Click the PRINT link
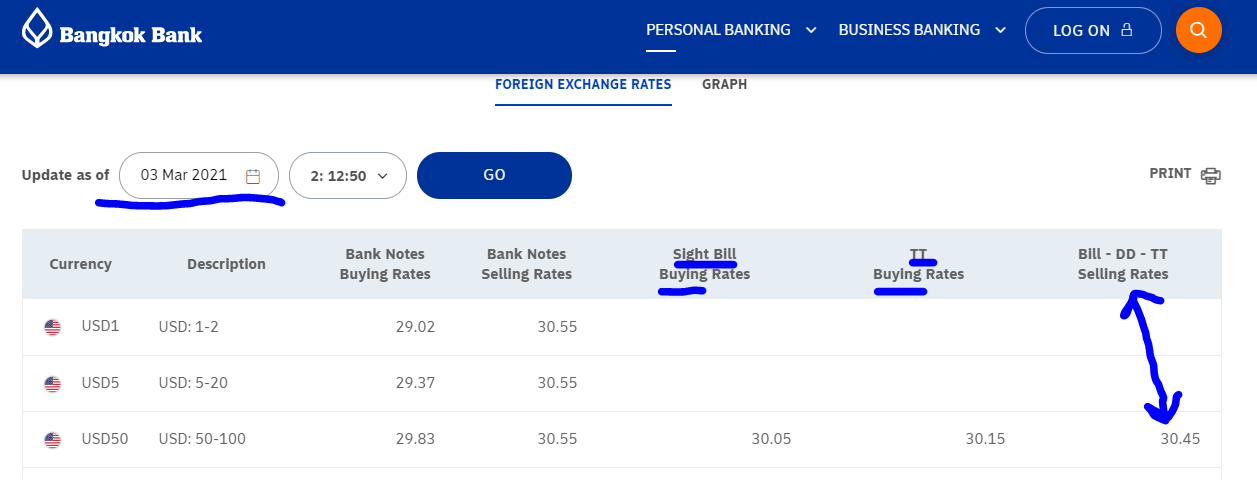1257x480 pixels. (x=1170, y=173)
